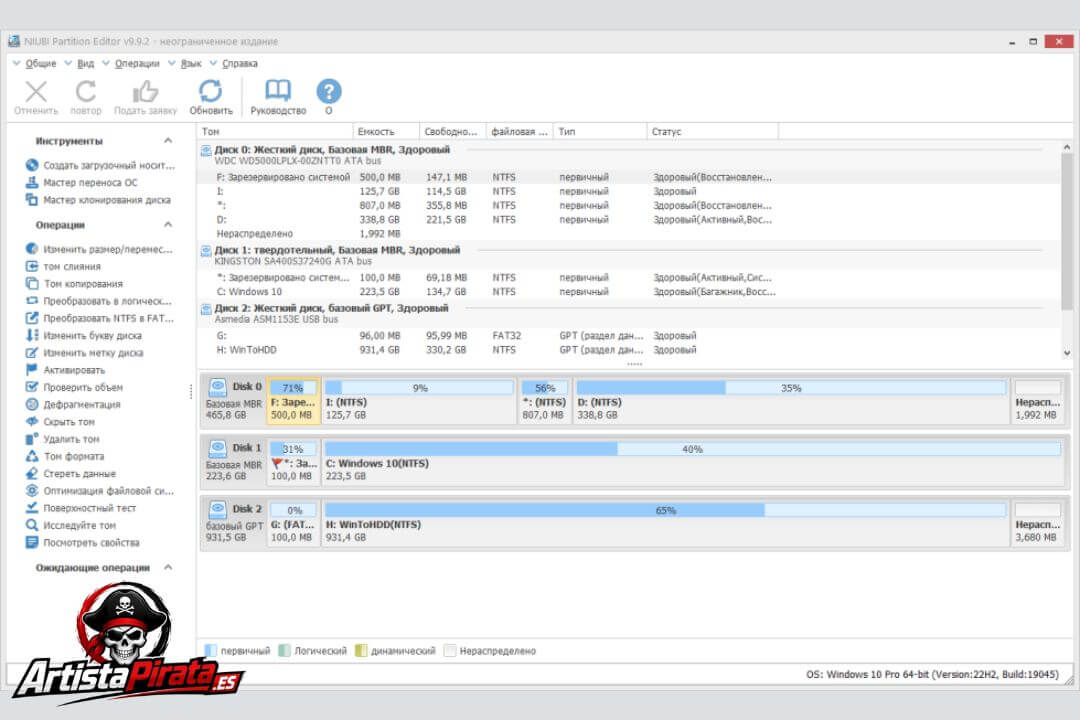1080x720 pixels.
Task: Open the Язык menu
Action: coord(191,63)
